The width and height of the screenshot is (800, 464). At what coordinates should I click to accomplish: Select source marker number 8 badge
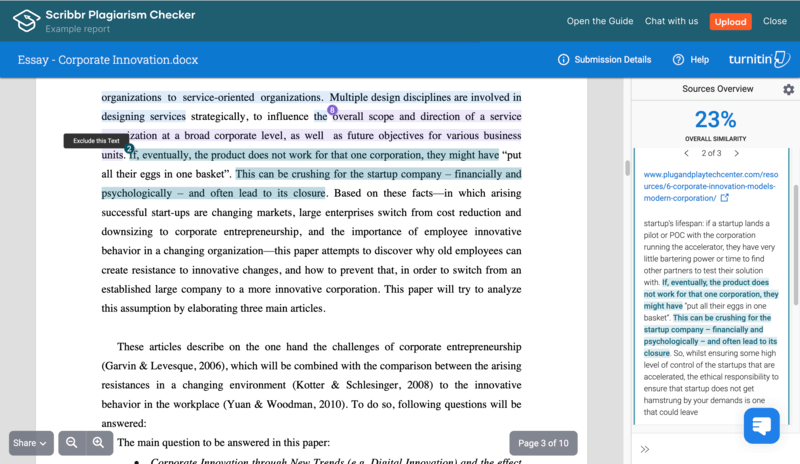coord(332,110)
